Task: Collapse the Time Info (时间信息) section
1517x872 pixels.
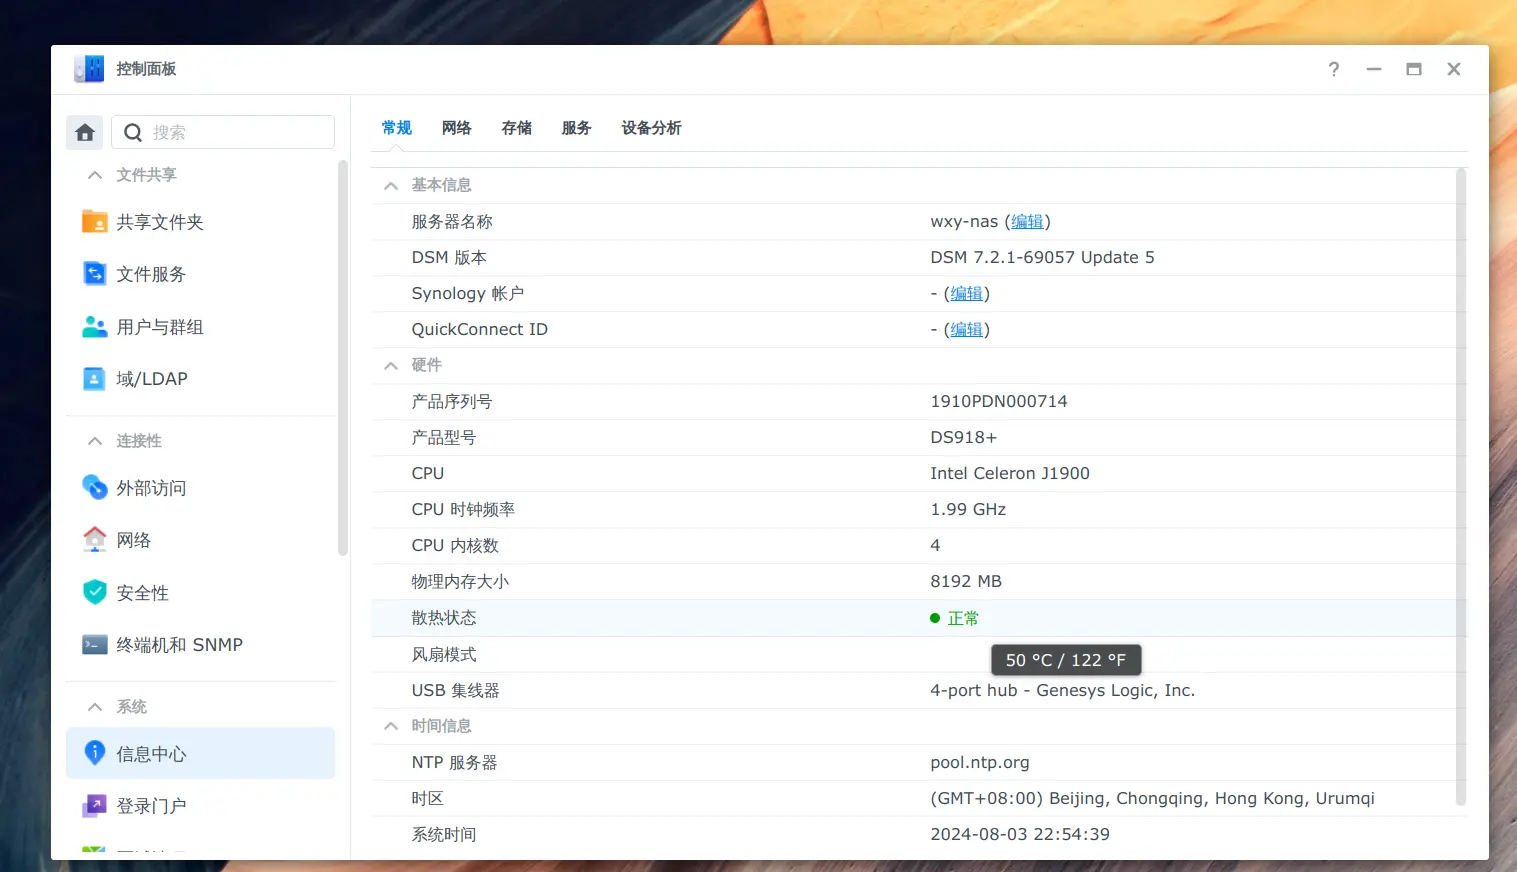Action: tap(391, 726)
